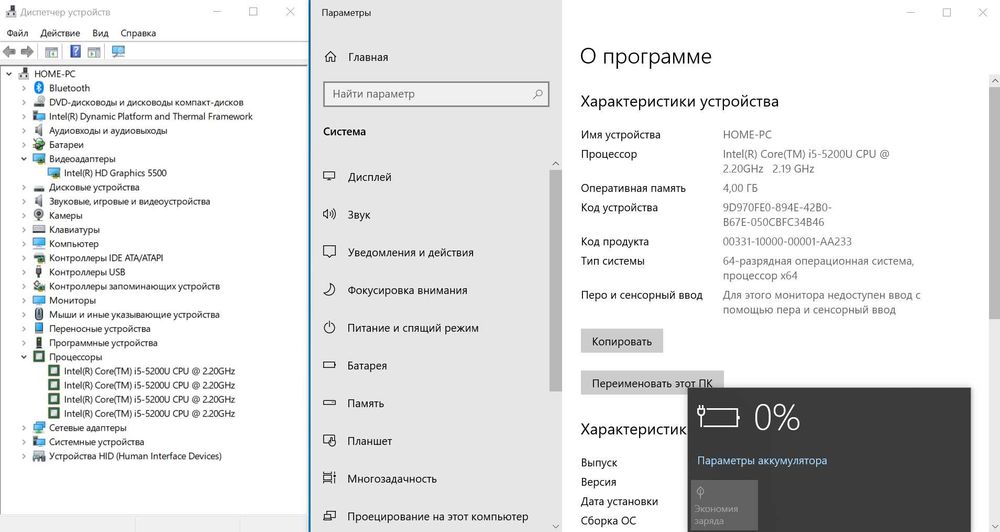Viewport: 1000px width, 532px height.
Task: Click the blue Help icon in Device Manager toolbar
Action: [75, 52]
